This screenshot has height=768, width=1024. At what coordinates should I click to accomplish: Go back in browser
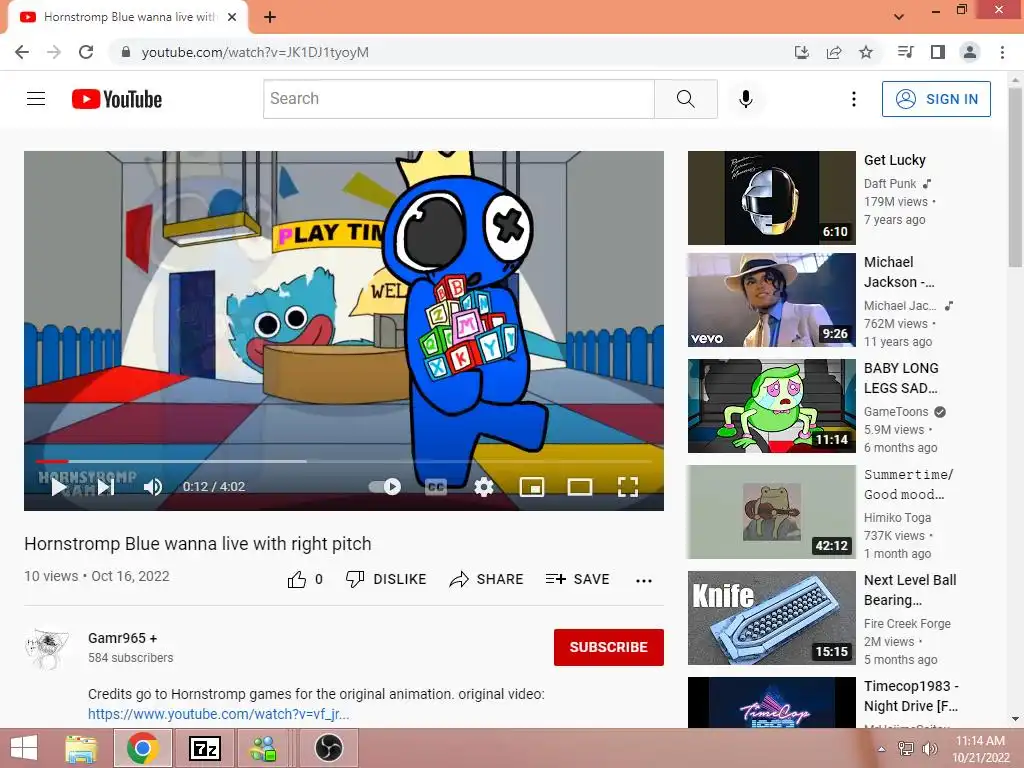[x=22, y=52]
